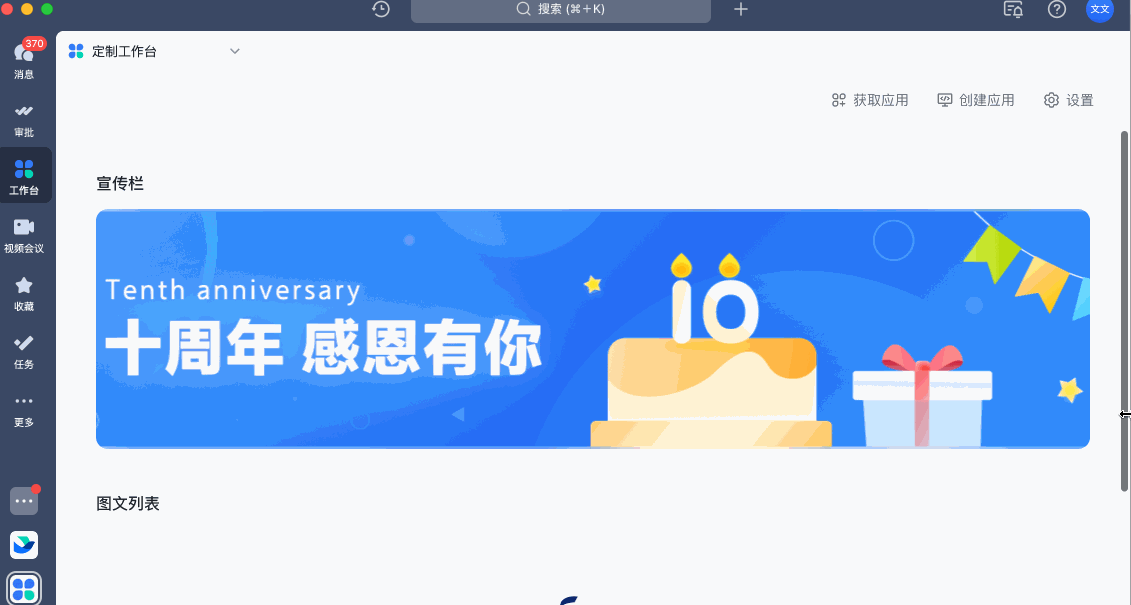
Task: Click the tenth anniversary banner image
Action: (593, 329)
